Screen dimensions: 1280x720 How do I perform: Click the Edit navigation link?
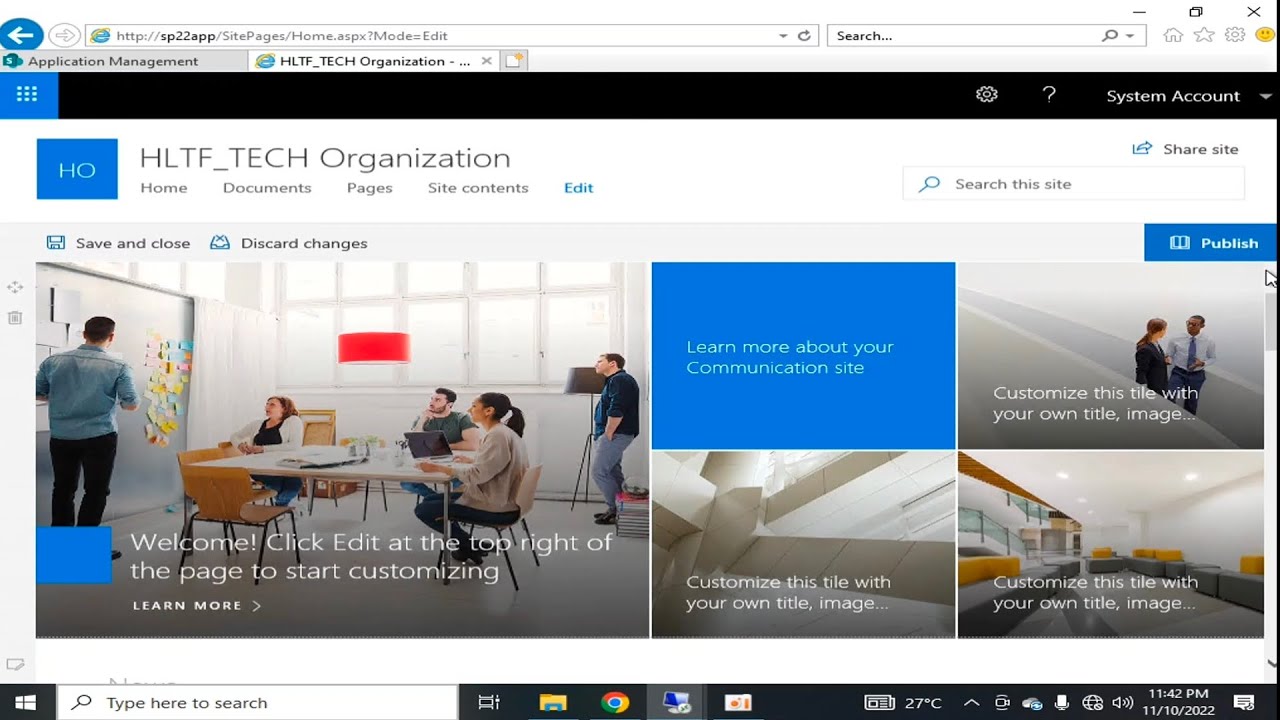click(x=578, y=188)
